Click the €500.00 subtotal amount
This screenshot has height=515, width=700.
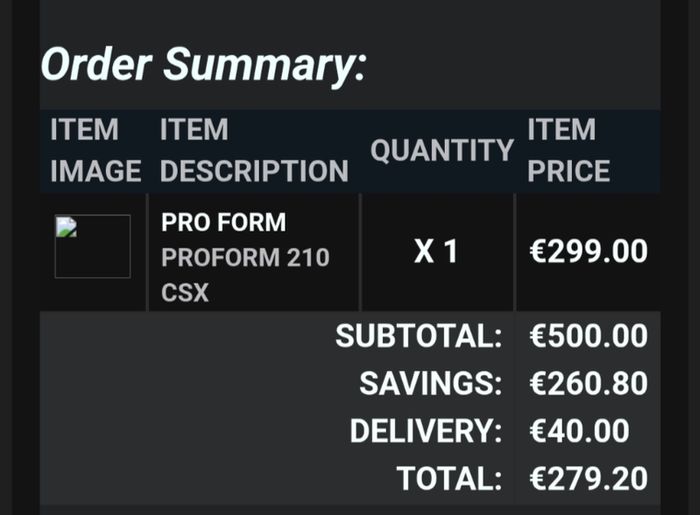click(x=588, y=336)
